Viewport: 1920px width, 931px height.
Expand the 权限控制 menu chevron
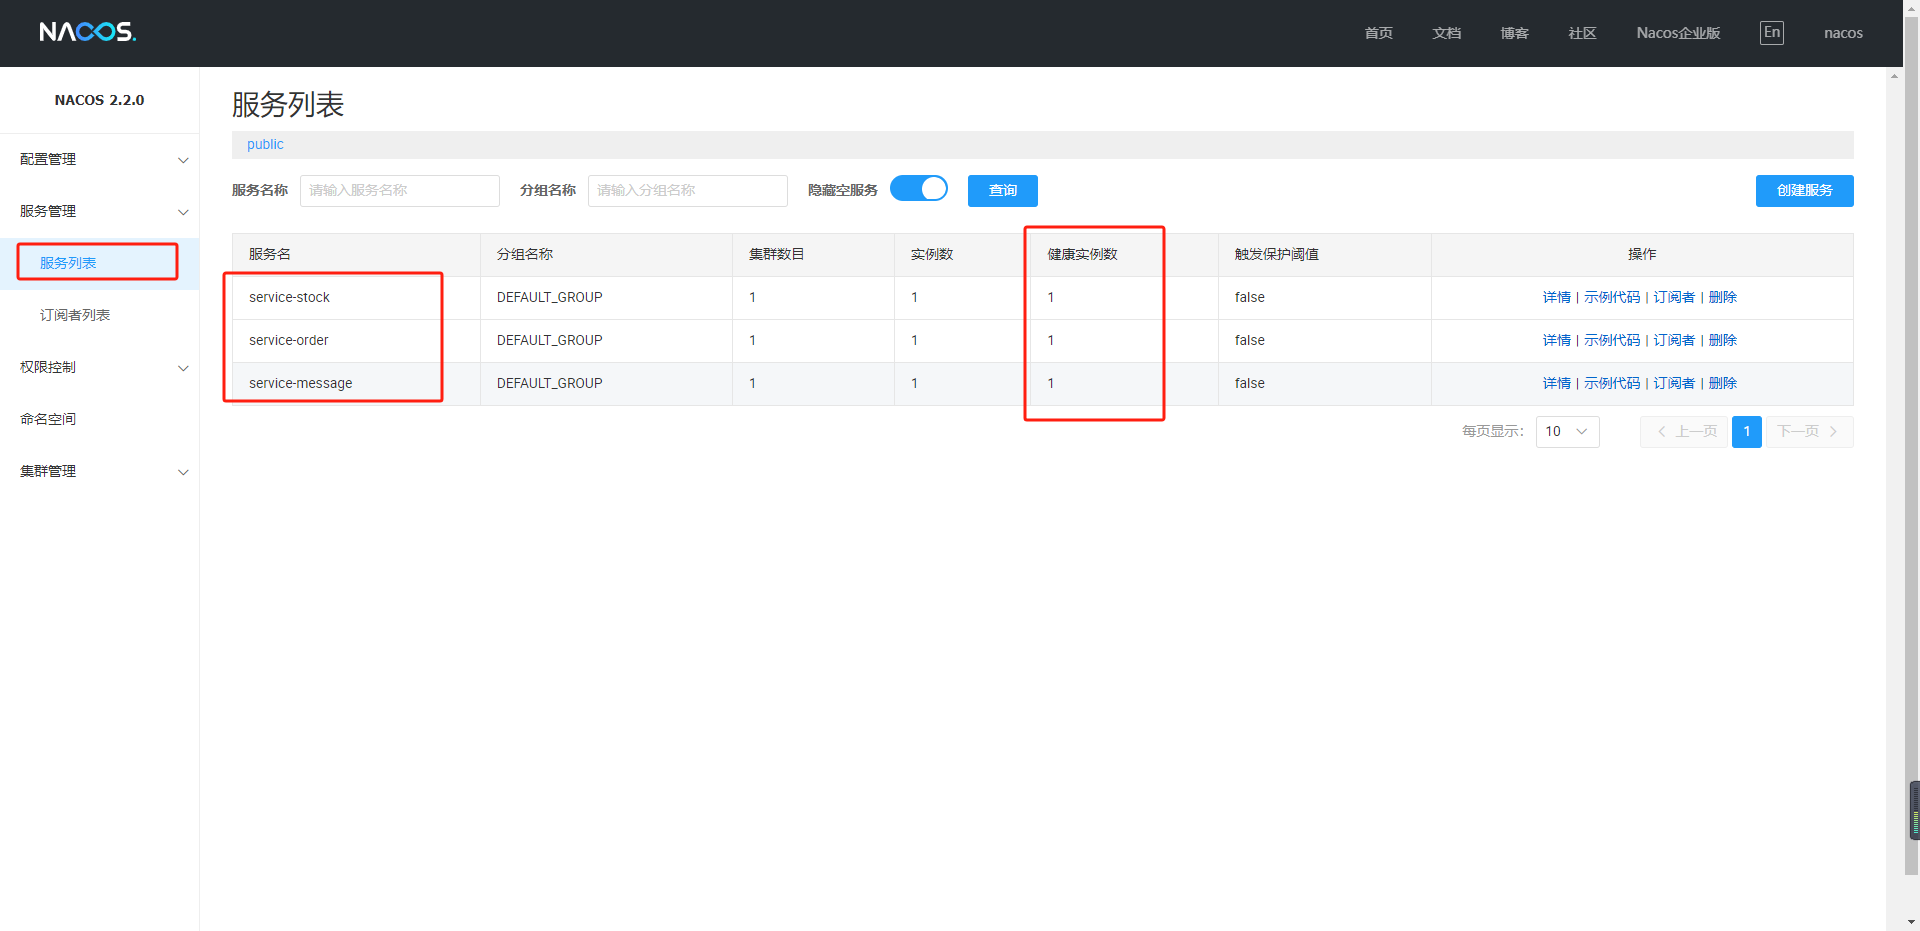tap(183, 368)
